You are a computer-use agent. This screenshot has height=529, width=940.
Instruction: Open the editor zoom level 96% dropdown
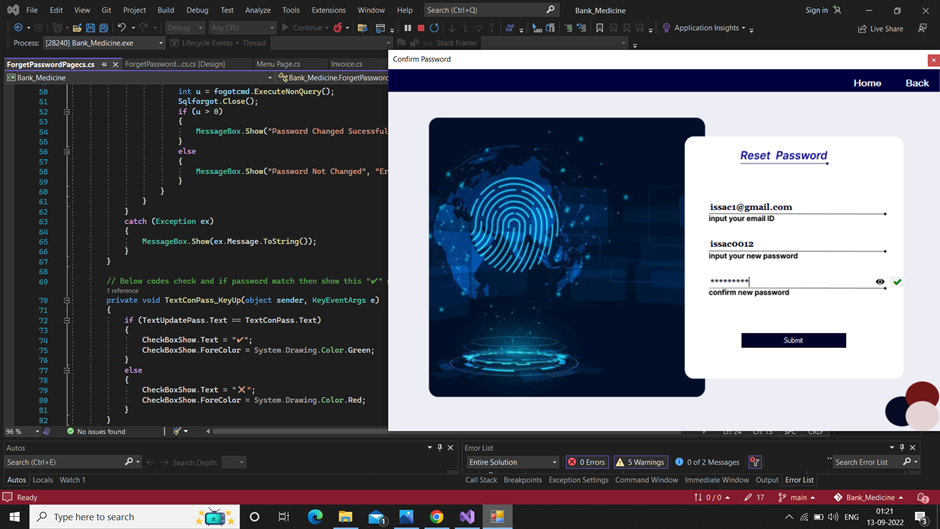[37, 432]
